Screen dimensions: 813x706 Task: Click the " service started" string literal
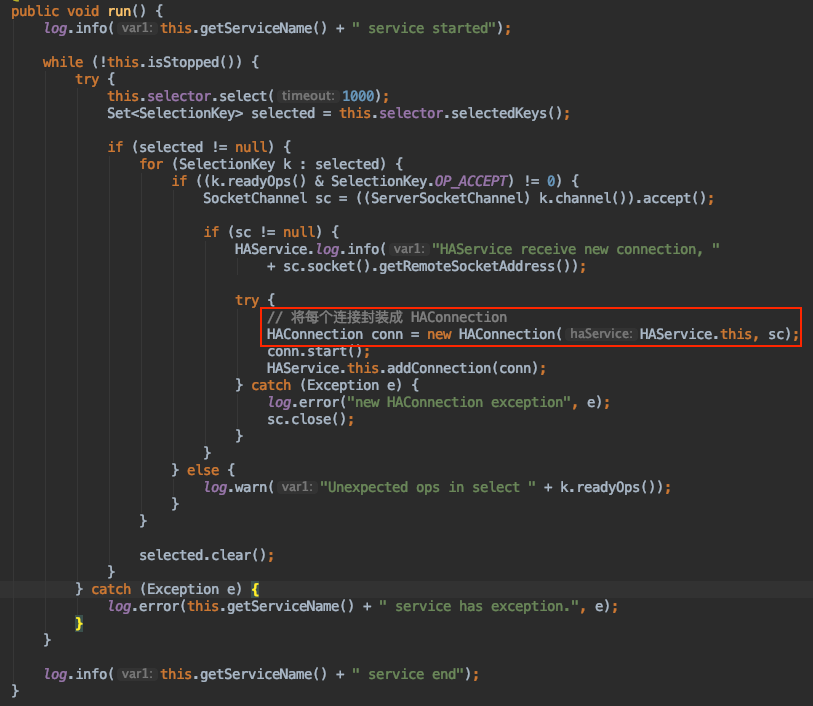tap(430, 28)
